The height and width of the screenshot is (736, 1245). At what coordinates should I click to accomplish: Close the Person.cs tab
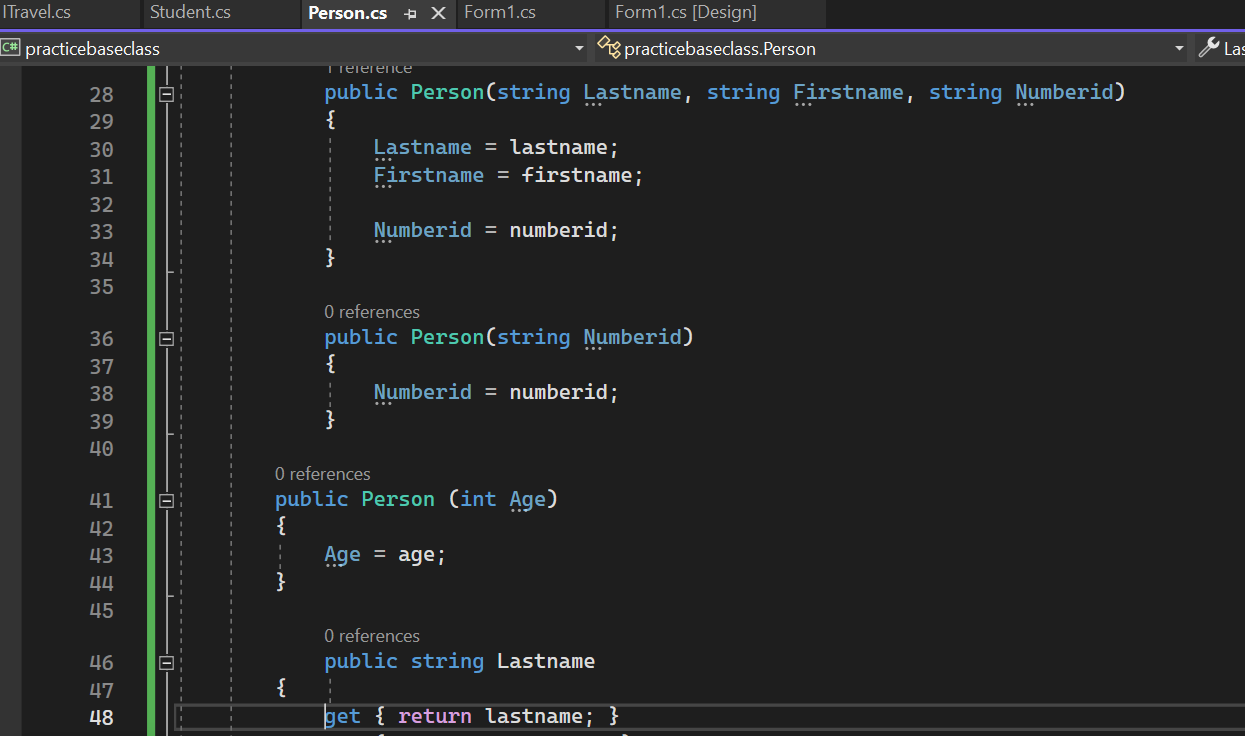[438, 14]
